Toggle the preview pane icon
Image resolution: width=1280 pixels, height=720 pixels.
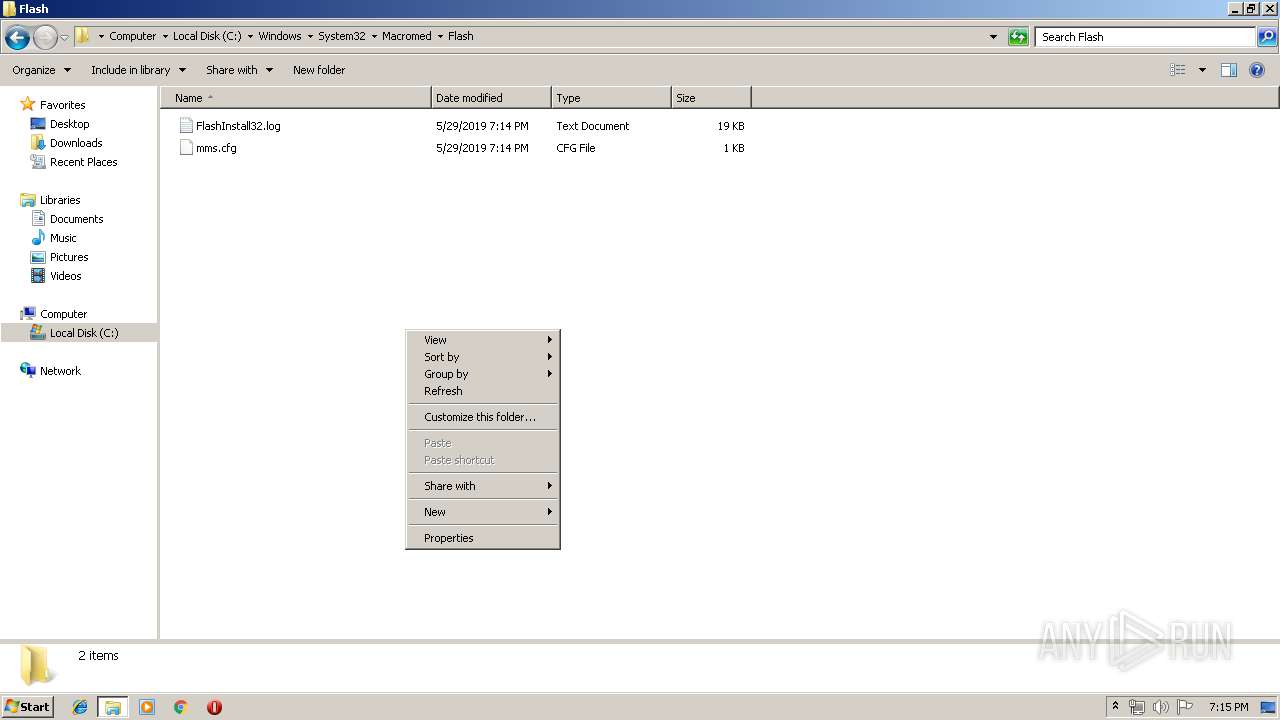pyautogui.click(x=1229, y=70)
